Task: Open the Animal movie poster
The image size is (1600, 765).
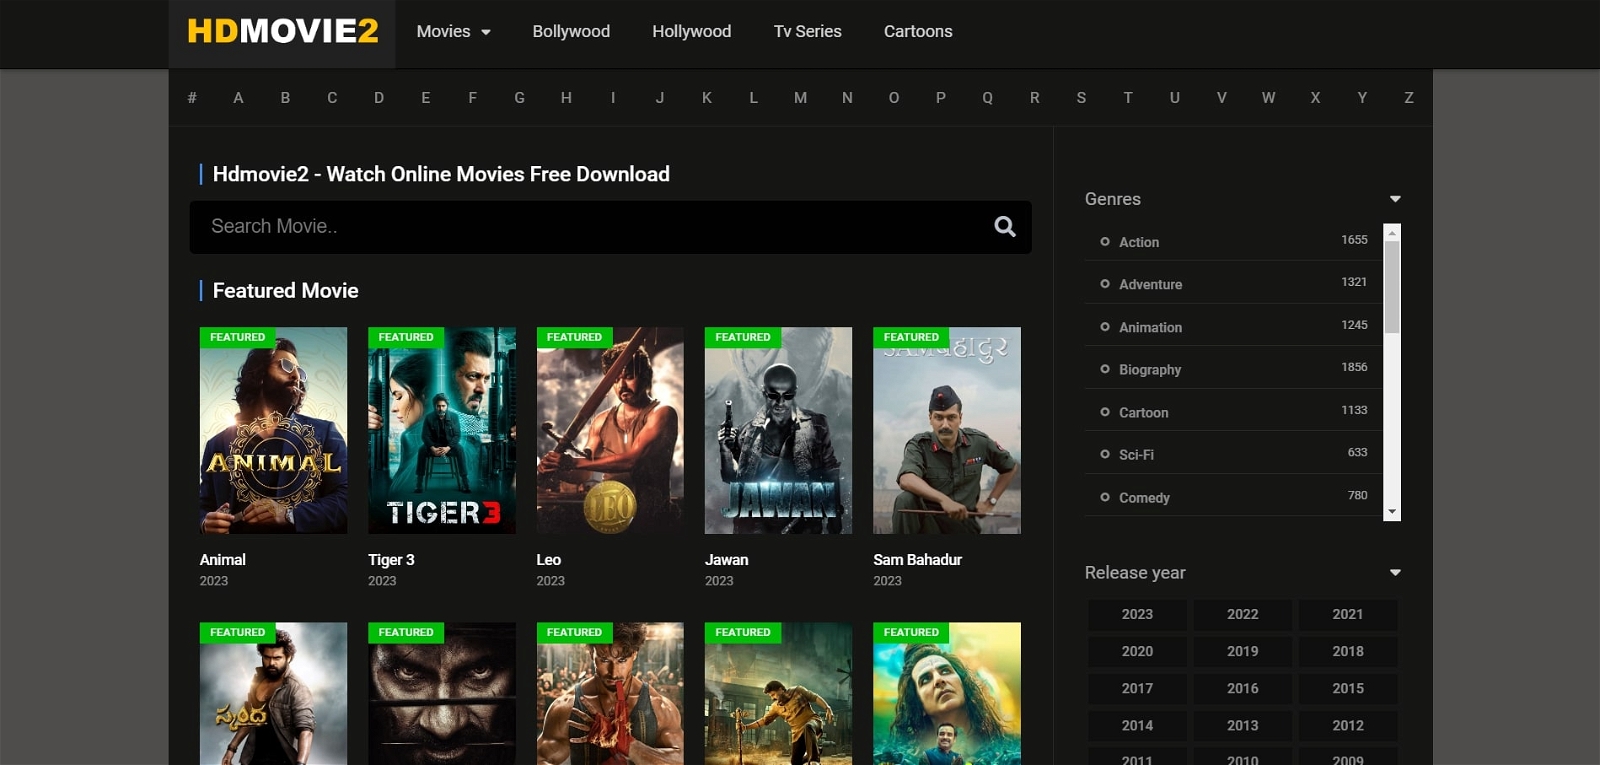Action: point(273,430)
